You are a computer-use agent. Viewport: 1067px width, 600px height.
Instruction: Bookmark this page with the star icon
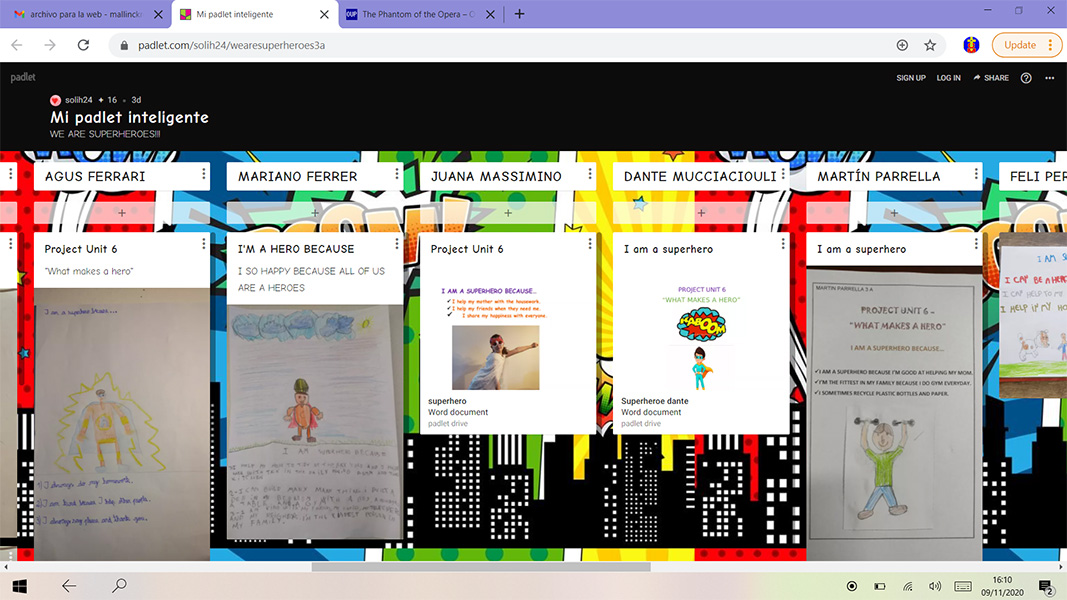pyautogui.click(x=930, y=45)
